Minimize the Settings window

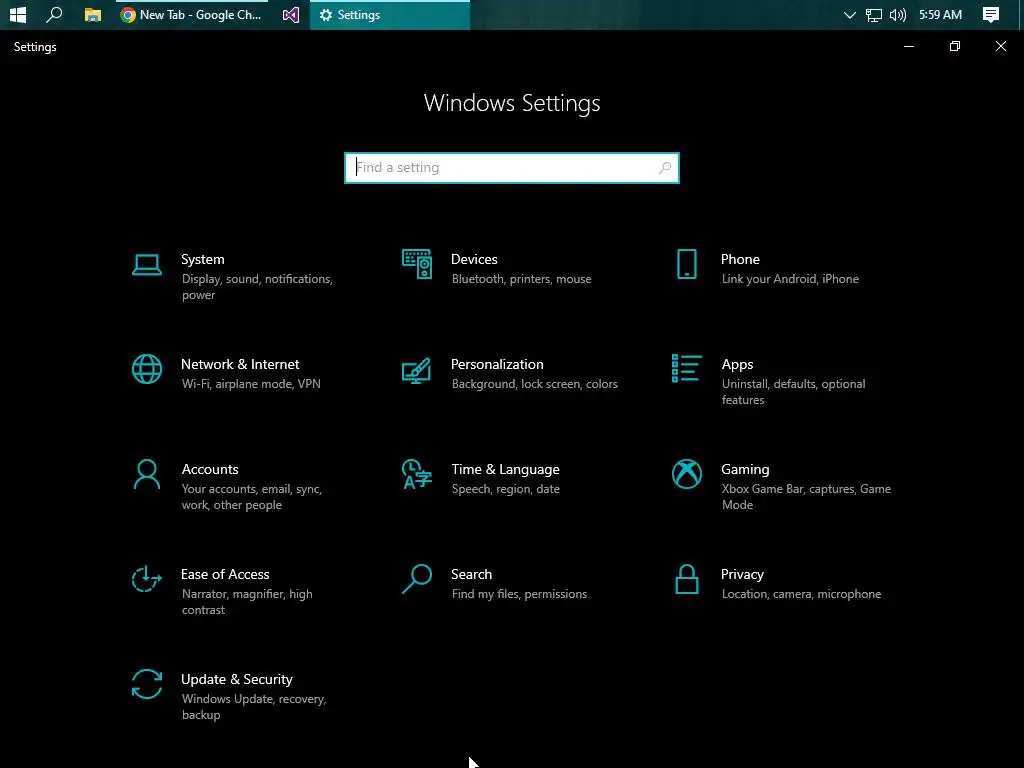(x=908, y=46)
